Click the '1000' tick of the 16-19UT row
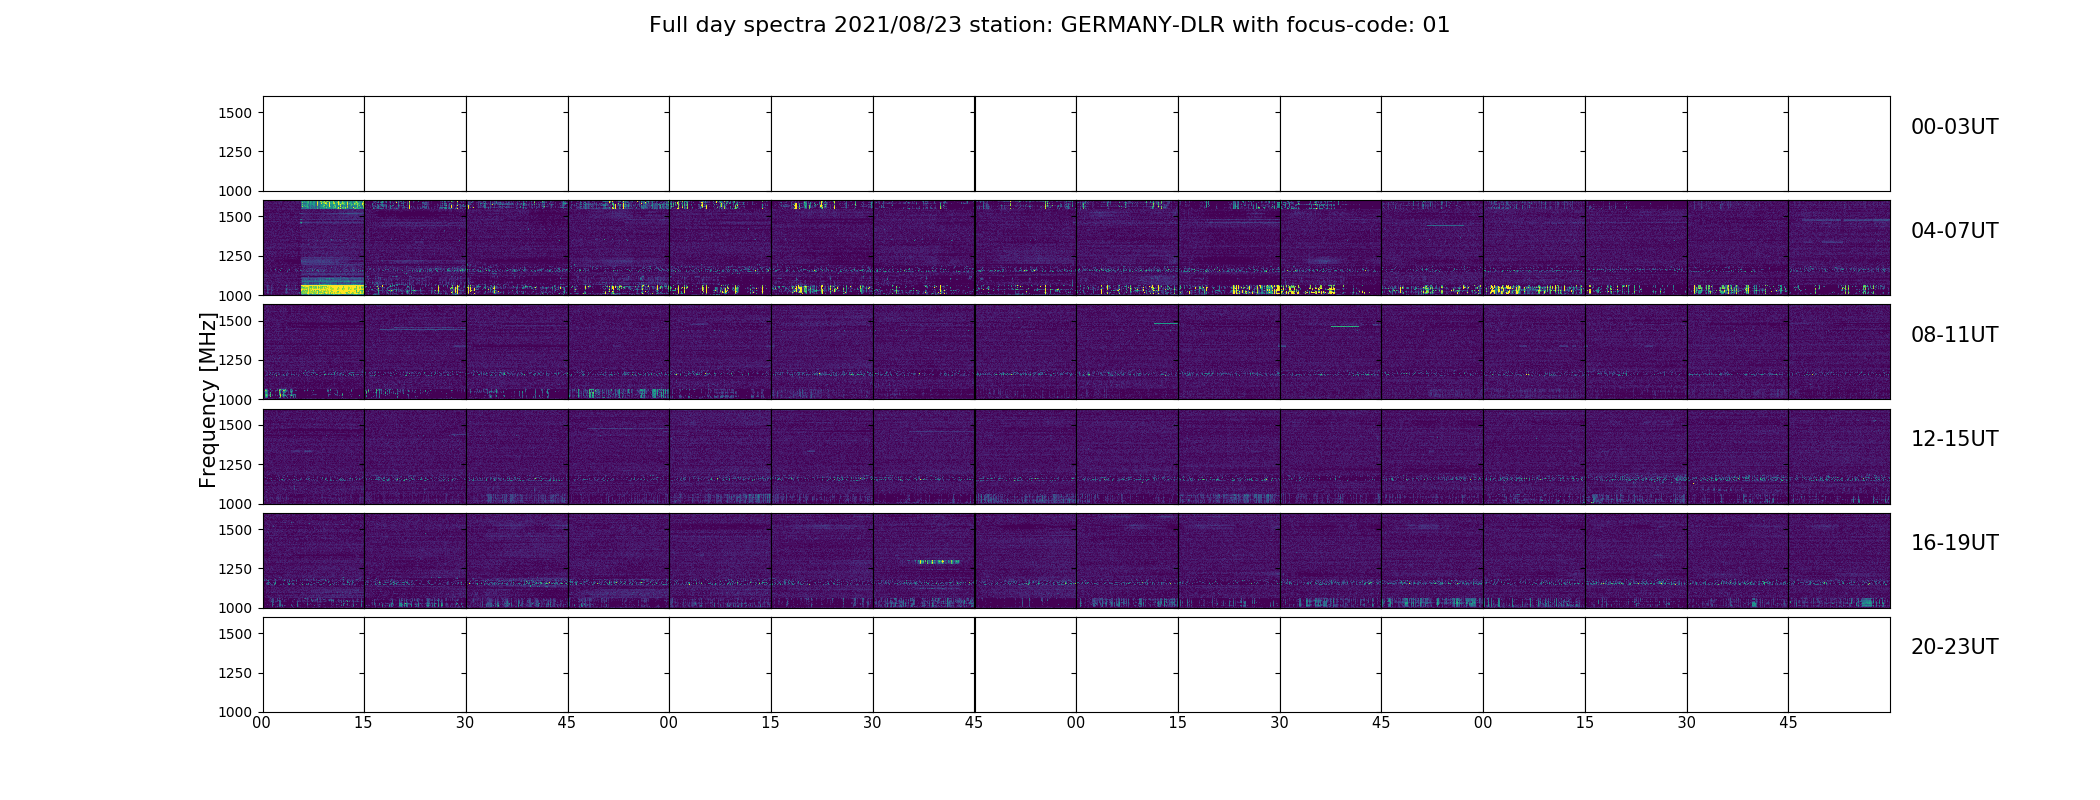 (x=235, y=607)
